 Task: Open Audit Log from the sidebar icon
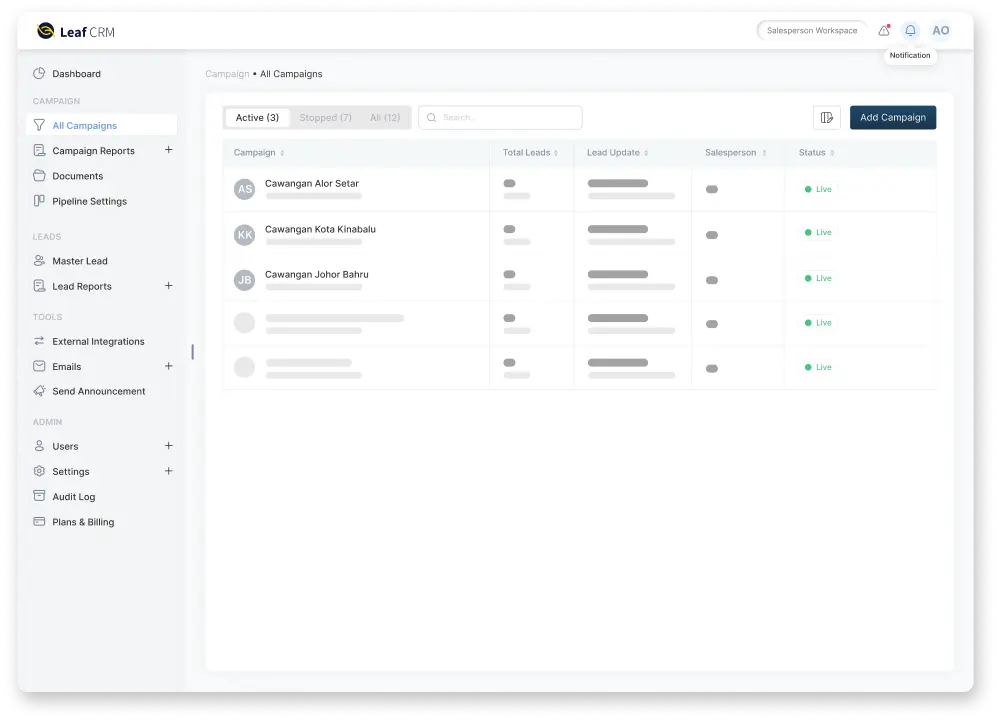38,496
